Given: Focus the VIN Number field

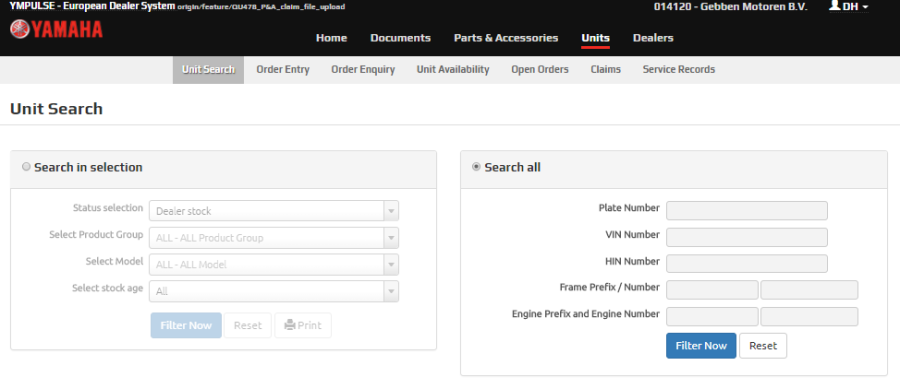Looking at the screenshot, I should pos(747,237).
